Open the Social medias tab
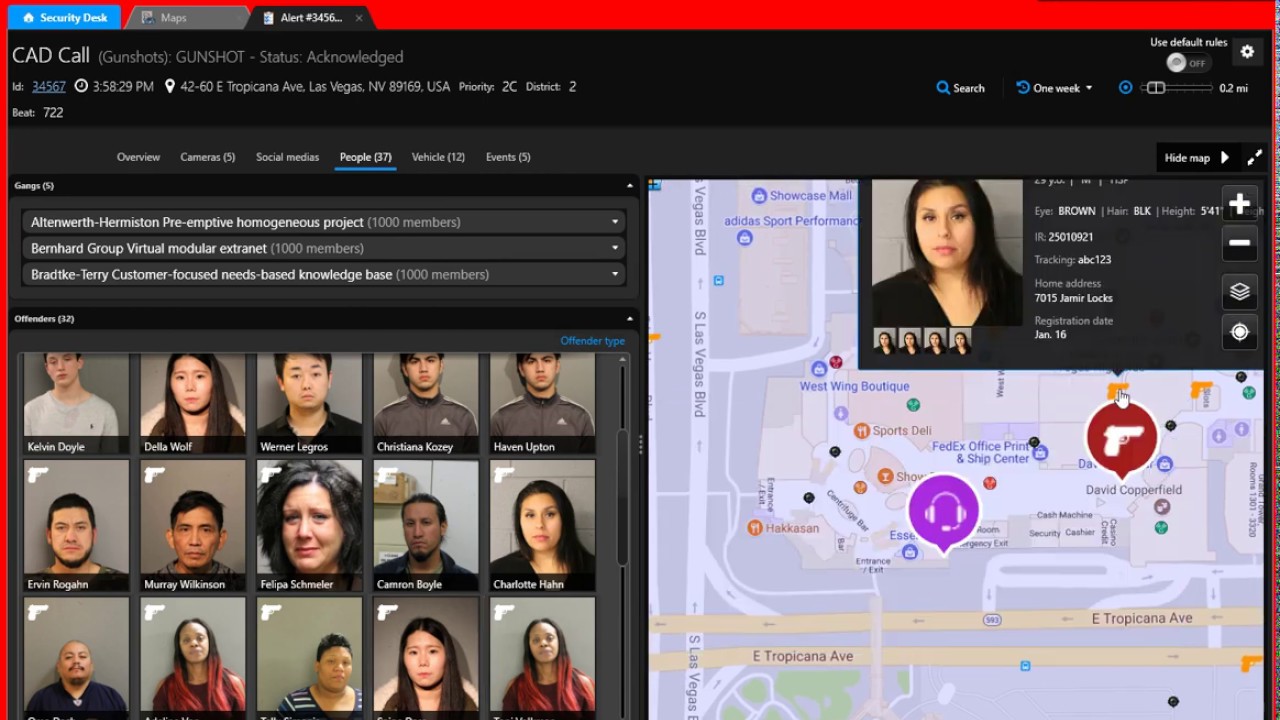 click(287, 157)
